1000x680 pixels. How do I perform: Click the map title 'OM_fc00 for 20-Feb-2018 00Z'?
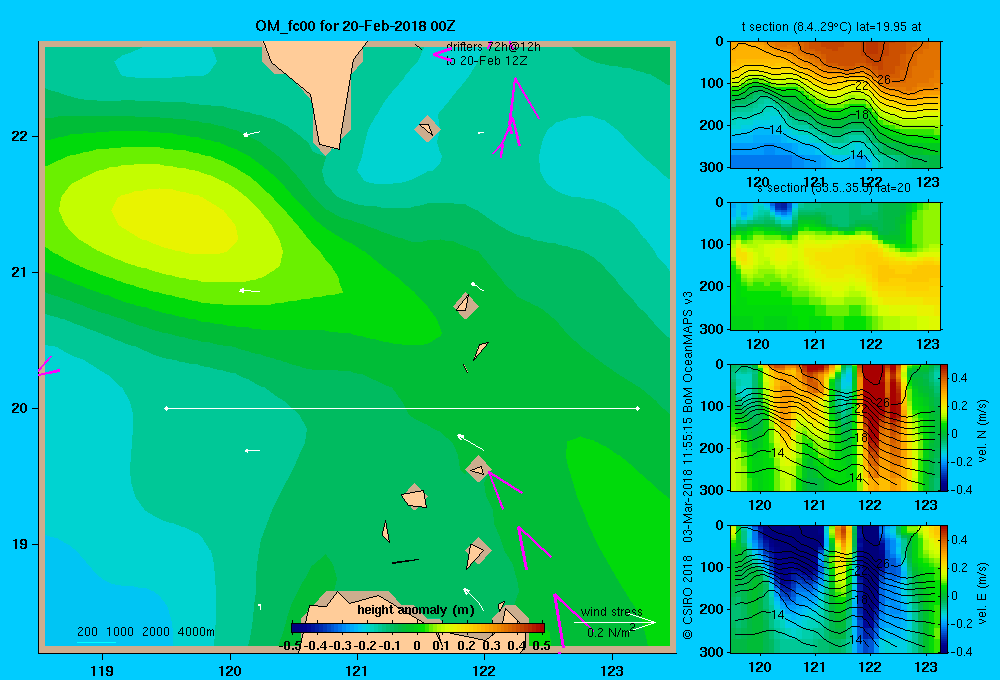point(355,26)
